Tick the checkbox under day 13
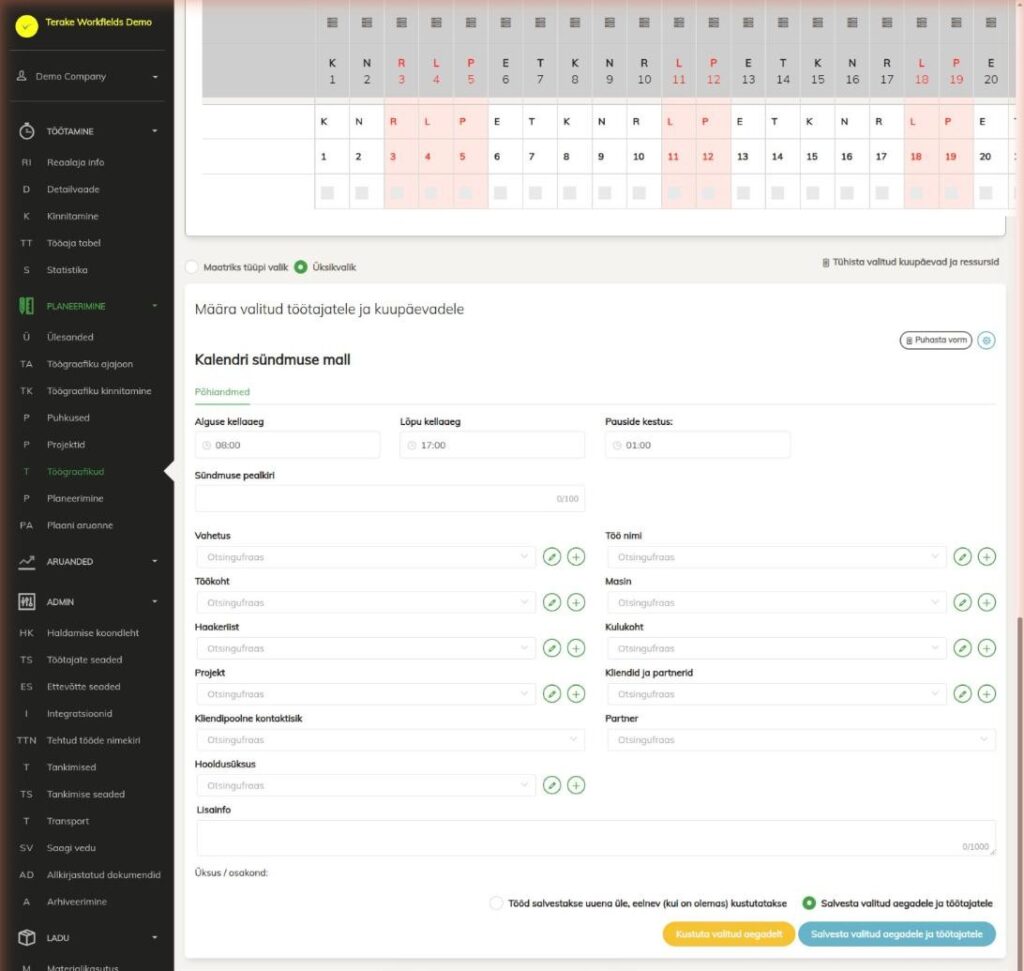Image resolution: width=1024 pixels, height=971 pixels. point(743,193)
